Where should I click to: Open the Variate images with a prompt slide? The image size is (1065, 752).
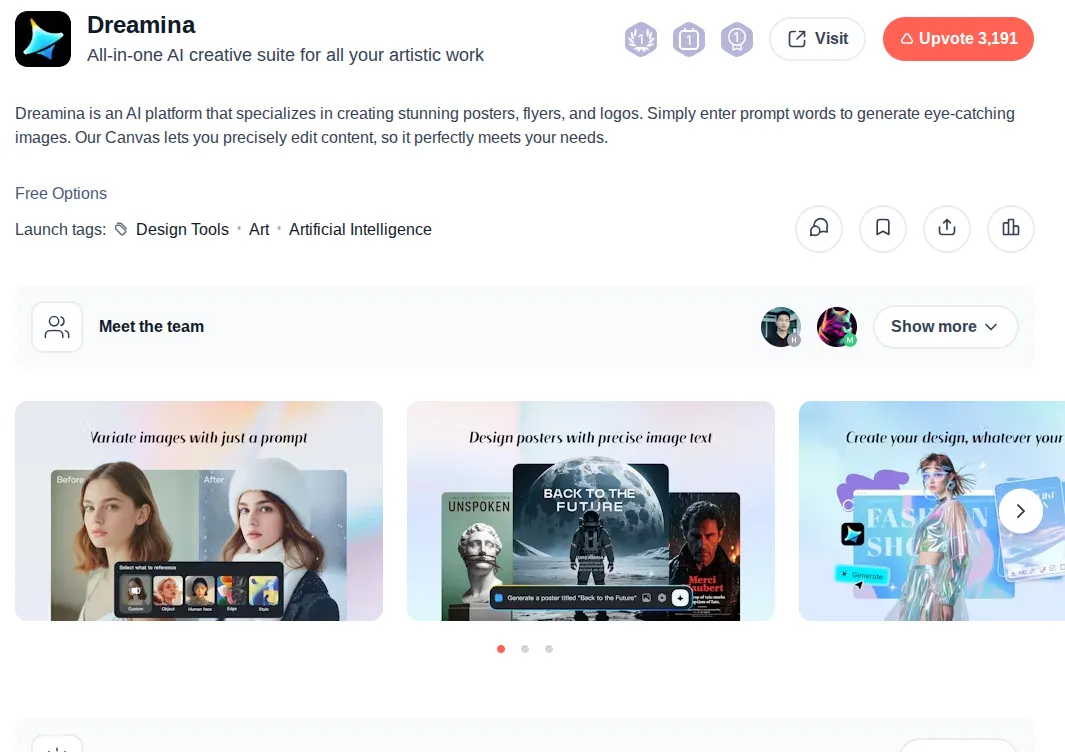199,511
